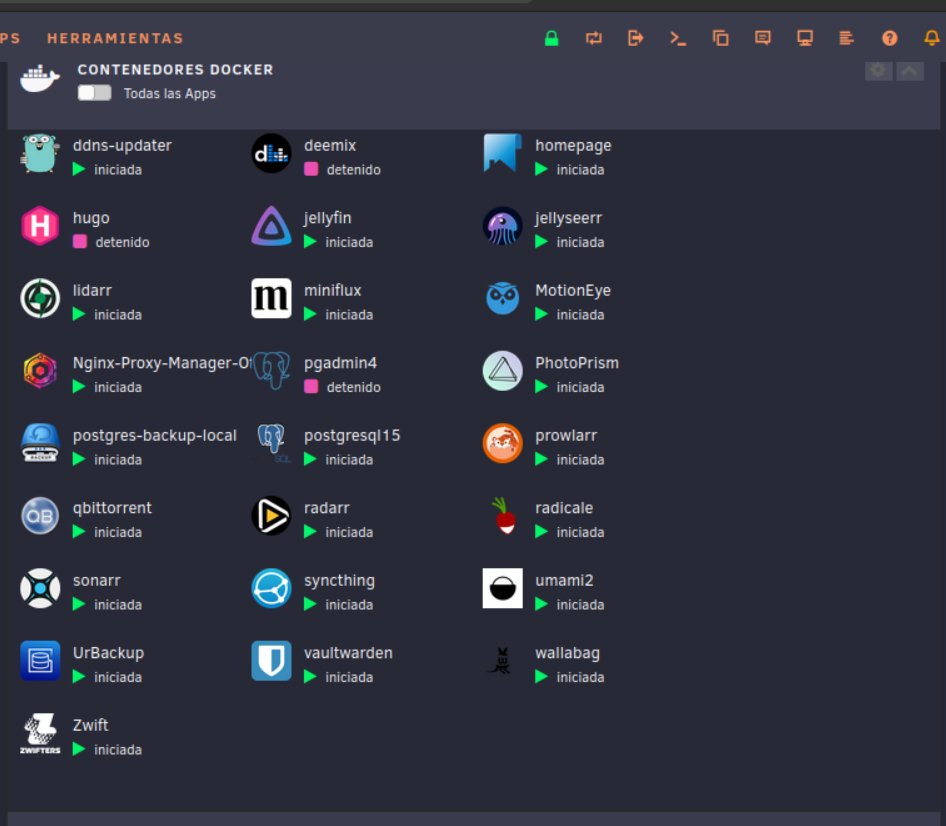Click the jellyfin triangle icon

(271, 226)
